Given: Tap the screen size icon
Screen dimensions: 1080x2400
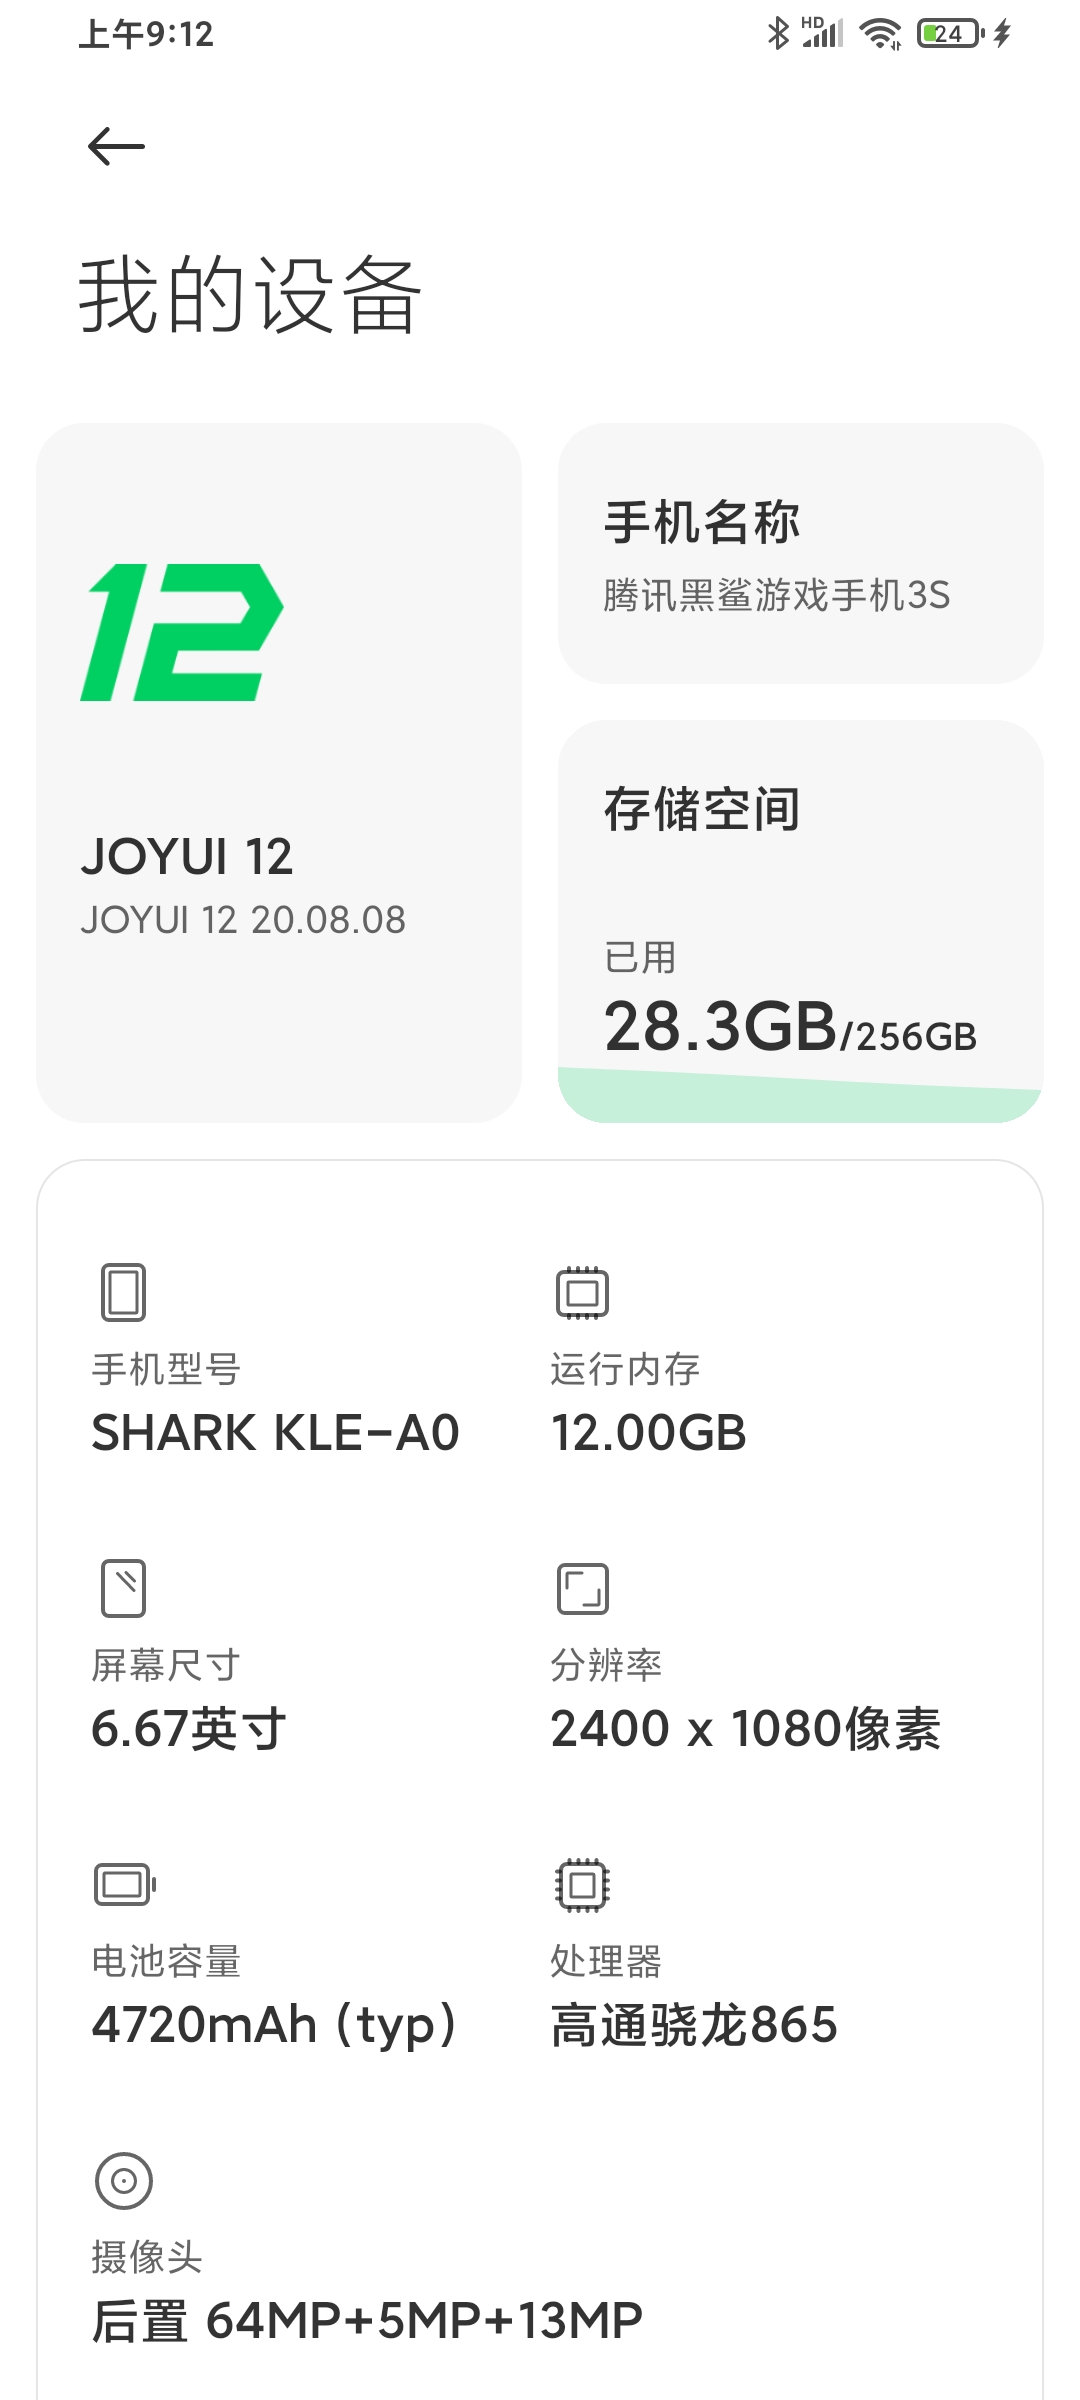Looking at the screenshot, I should pyautogui.click(x=124, y=1588).
